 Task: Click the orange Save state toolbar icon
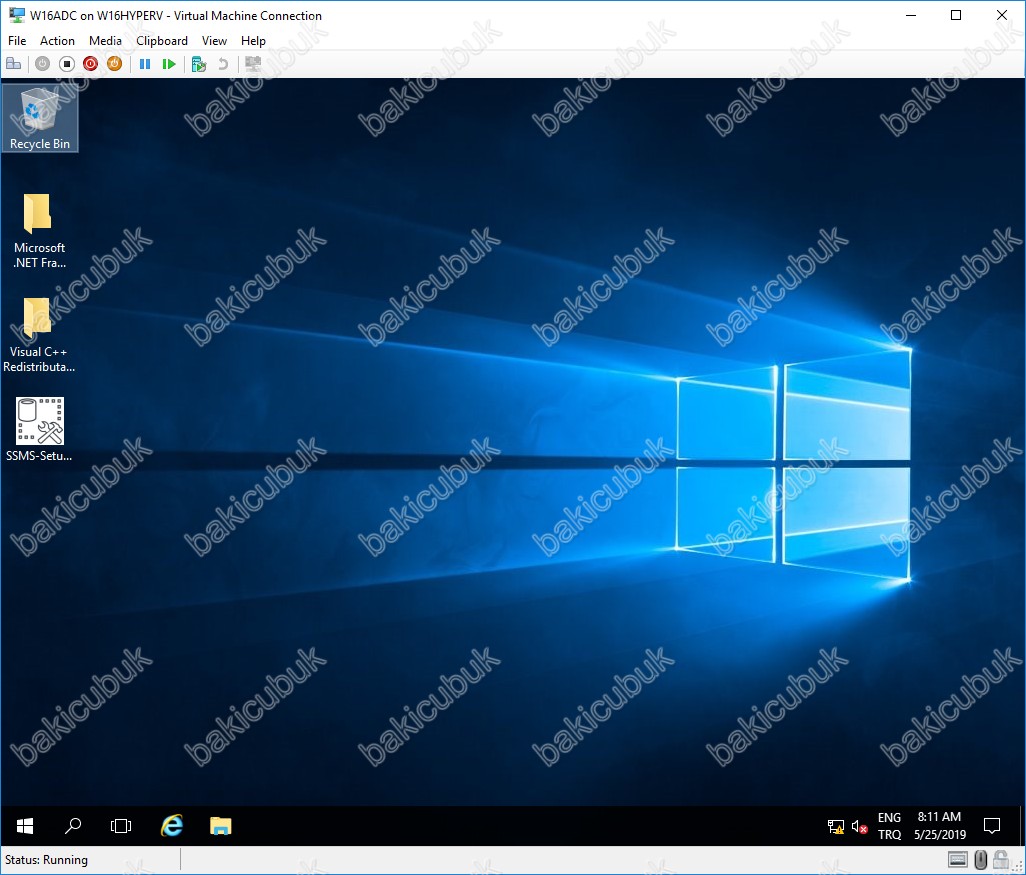coord(115,63)
